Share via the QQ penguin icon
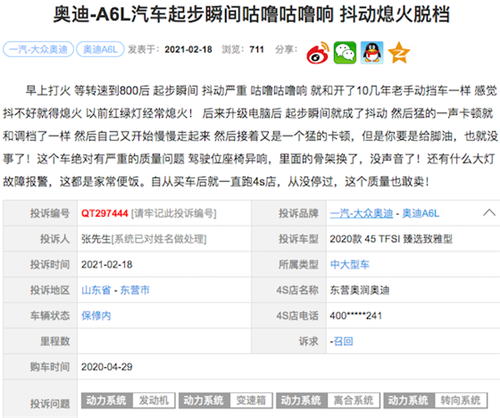This screenshot has width=500, height=418. (372, 53)
